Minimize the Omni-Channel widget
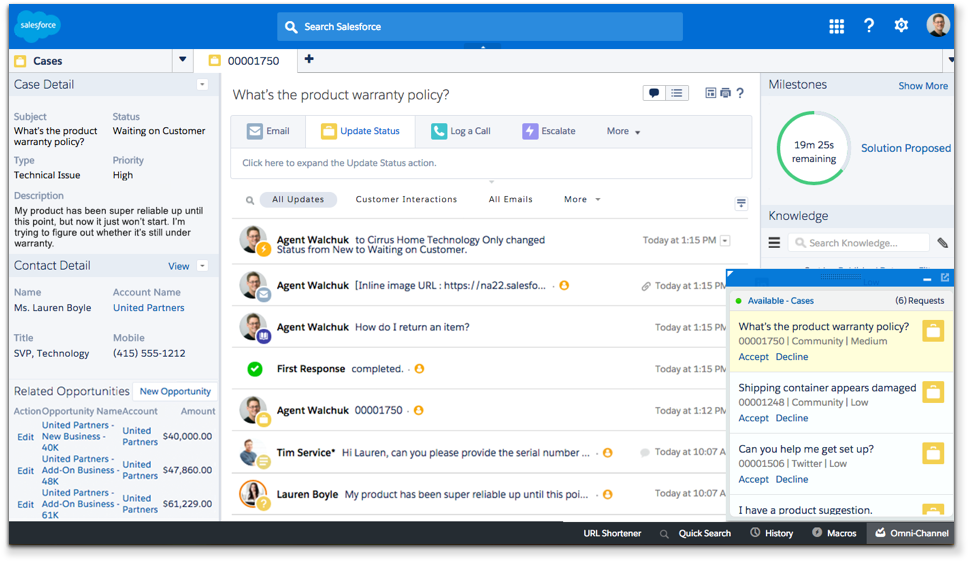This screenshot has width=968, height=561. (927, 280)
